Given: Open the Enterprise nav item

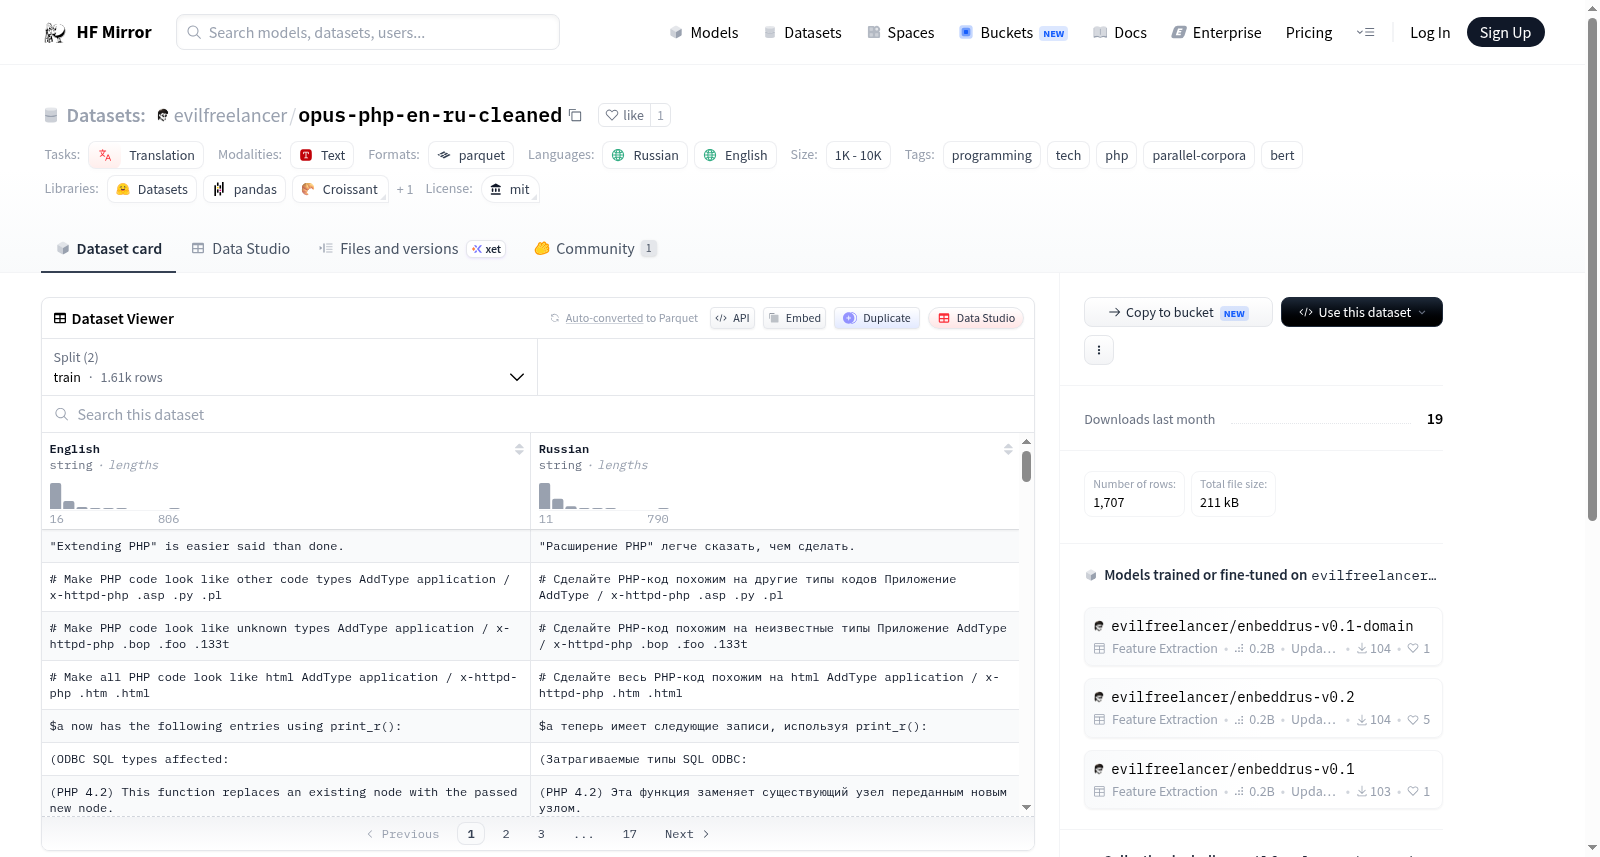Looking at the screenshot, I should (x=1216, y=33).
